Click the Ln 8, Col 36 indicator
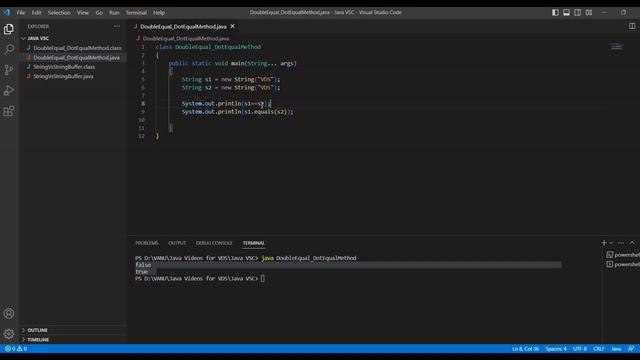The image size is (640, 360). [525, 349]
